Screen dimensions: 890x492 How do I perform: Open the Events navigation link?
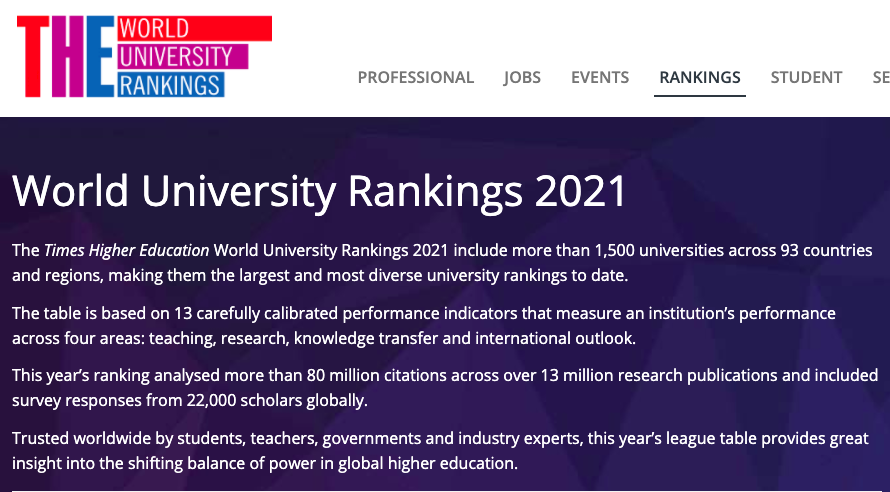point(600,77)
